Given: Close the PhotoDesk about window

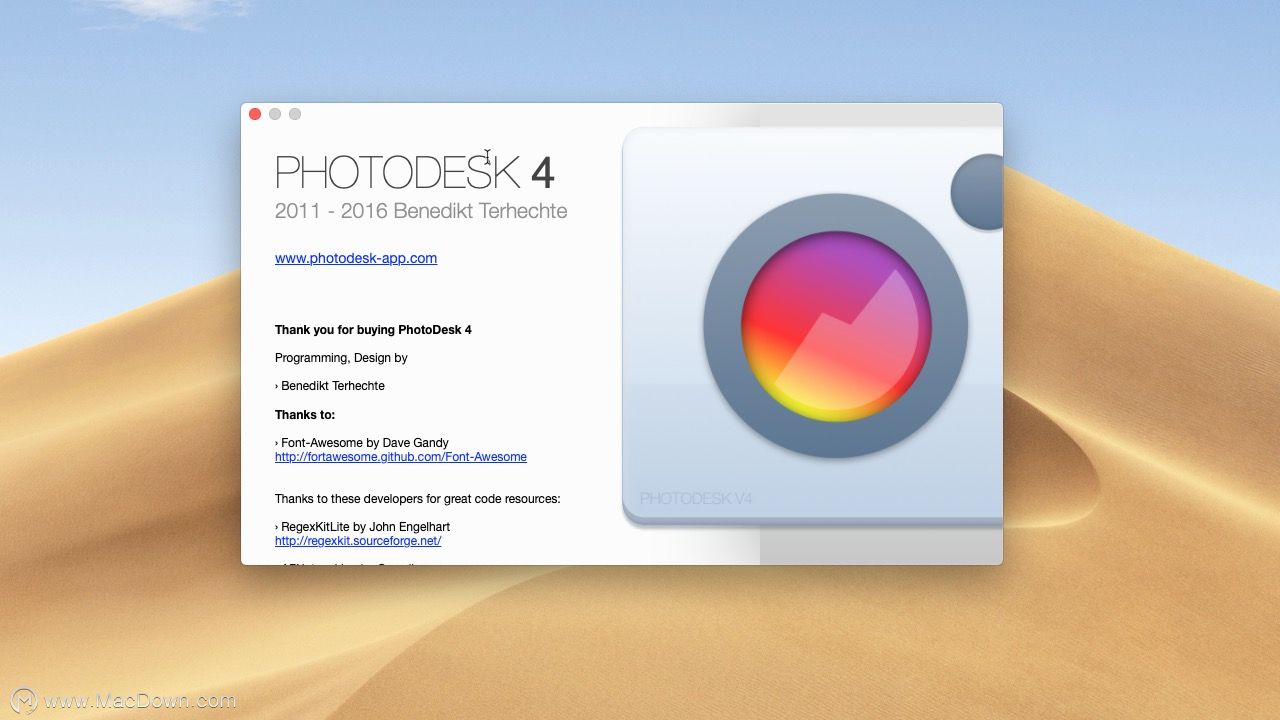Looking at the screenshot, I should (255, 114).
